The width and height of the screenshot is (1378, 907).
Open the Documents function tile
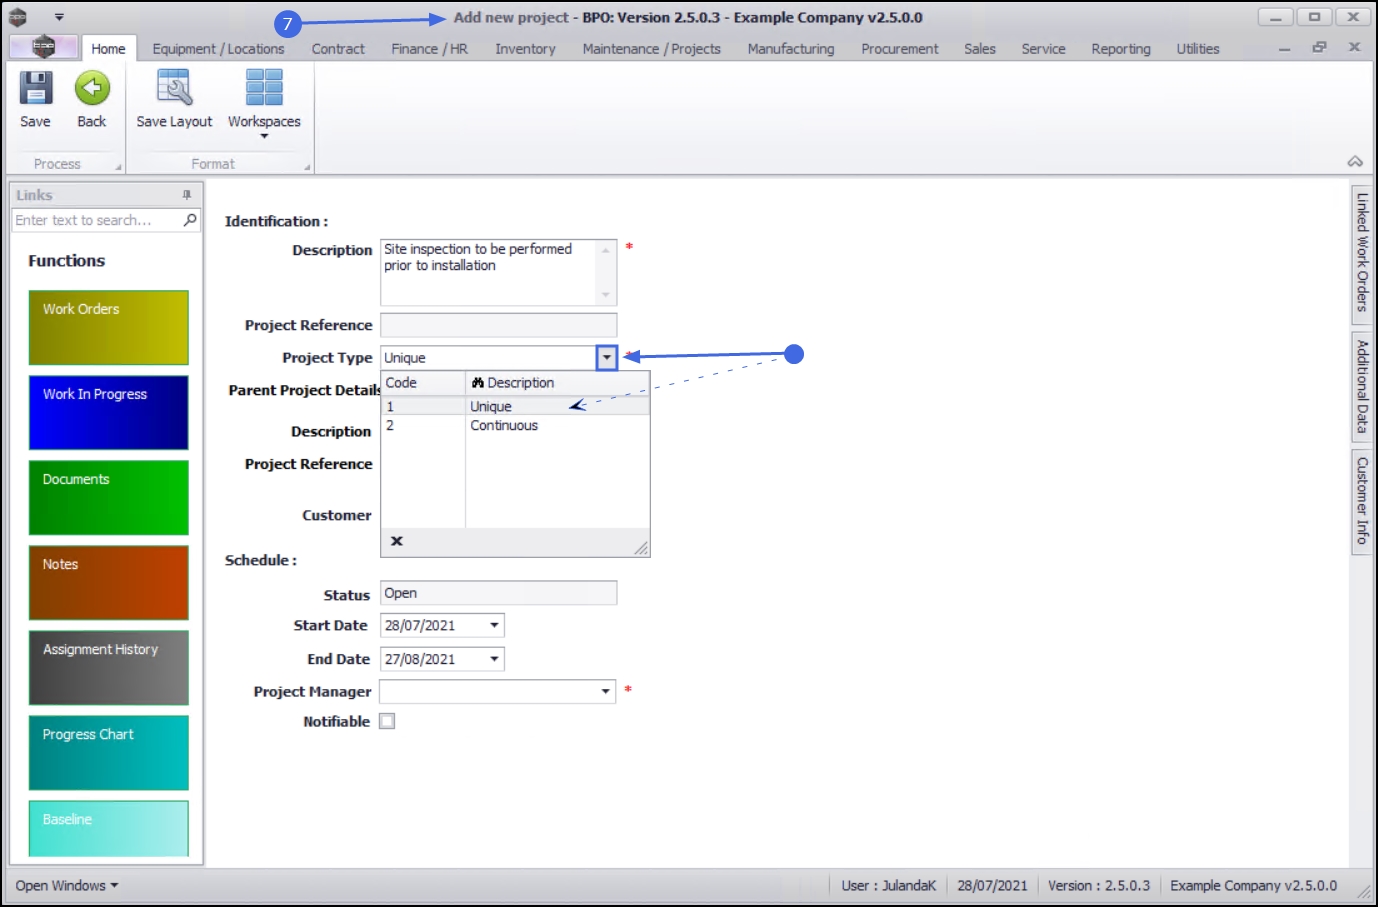tap(109, 498)
